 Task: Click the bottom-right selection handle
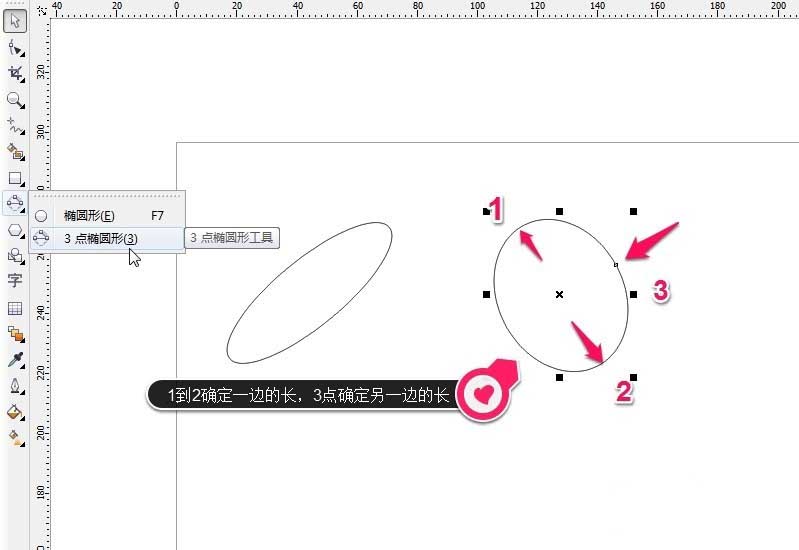633,378
